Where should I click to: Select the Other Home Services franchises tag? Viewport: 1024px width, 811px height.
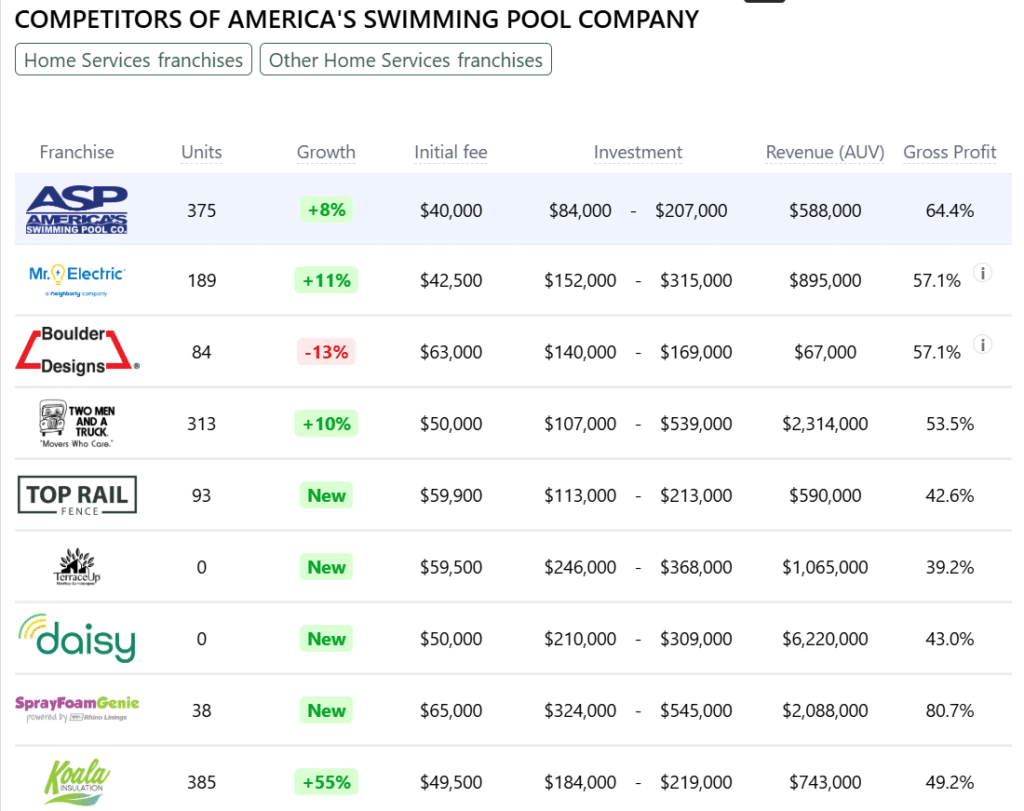tap(406, 59)
